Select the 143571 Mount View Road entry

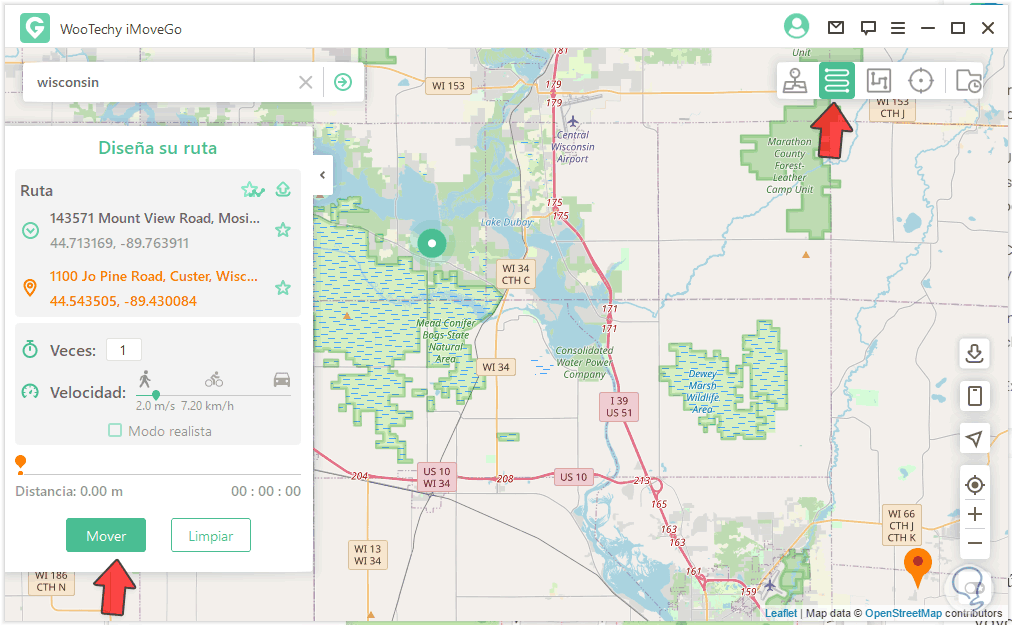[x=155, y=231]
